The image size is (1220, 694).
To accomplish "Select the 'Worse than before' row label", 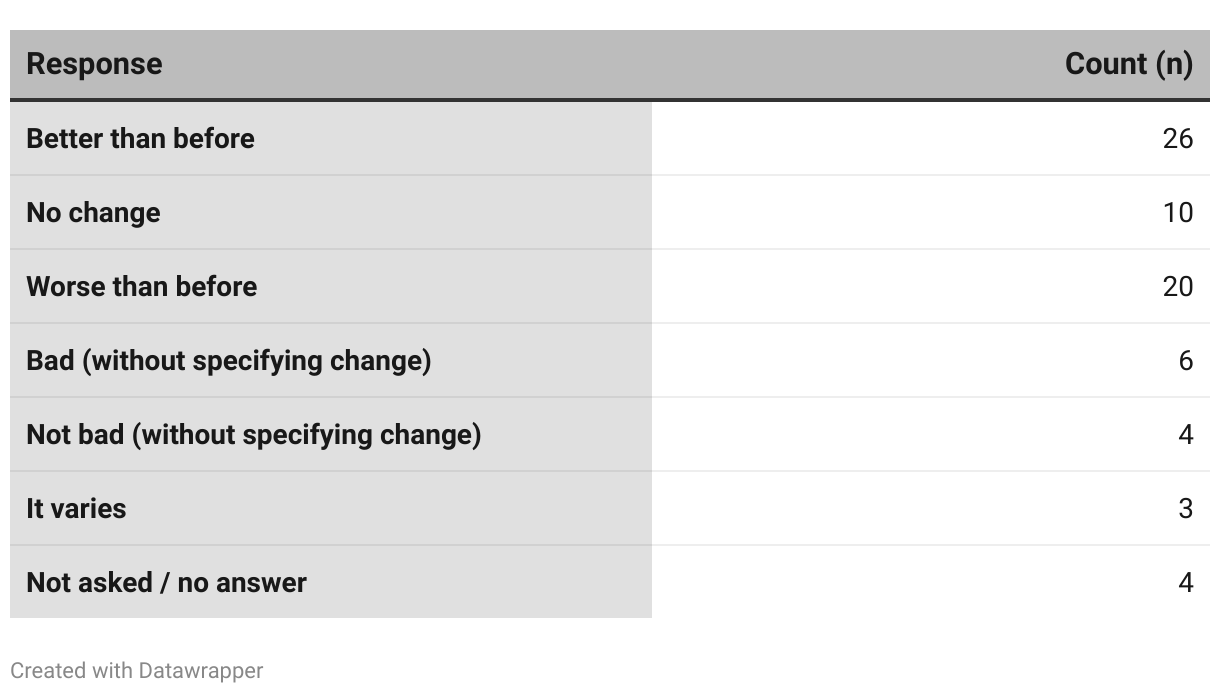I will [x=141, y=286].
